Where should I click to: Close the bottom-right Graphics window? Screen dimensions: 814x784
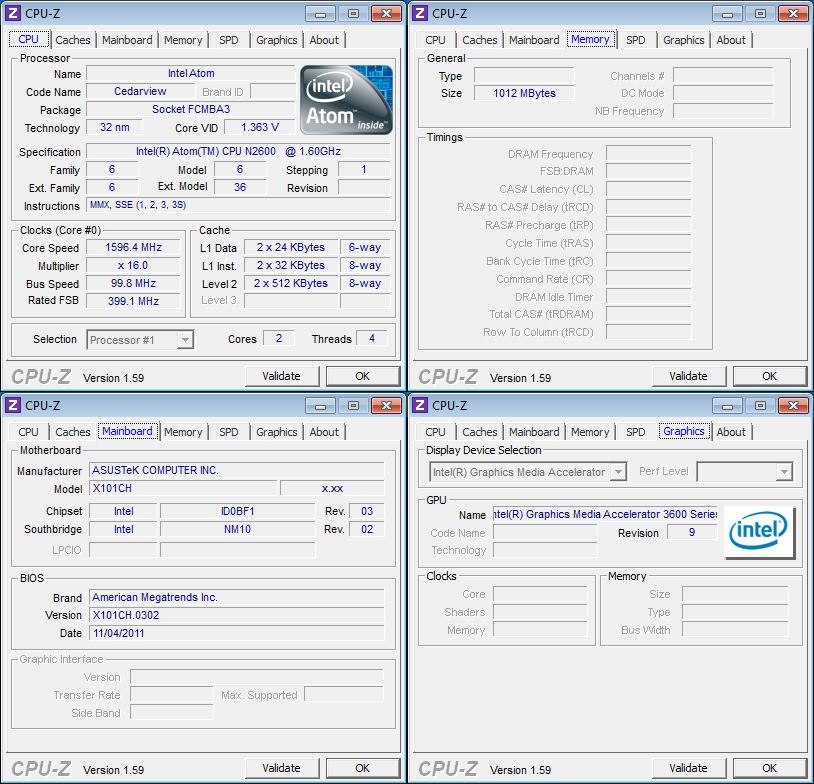coord(793,406)
